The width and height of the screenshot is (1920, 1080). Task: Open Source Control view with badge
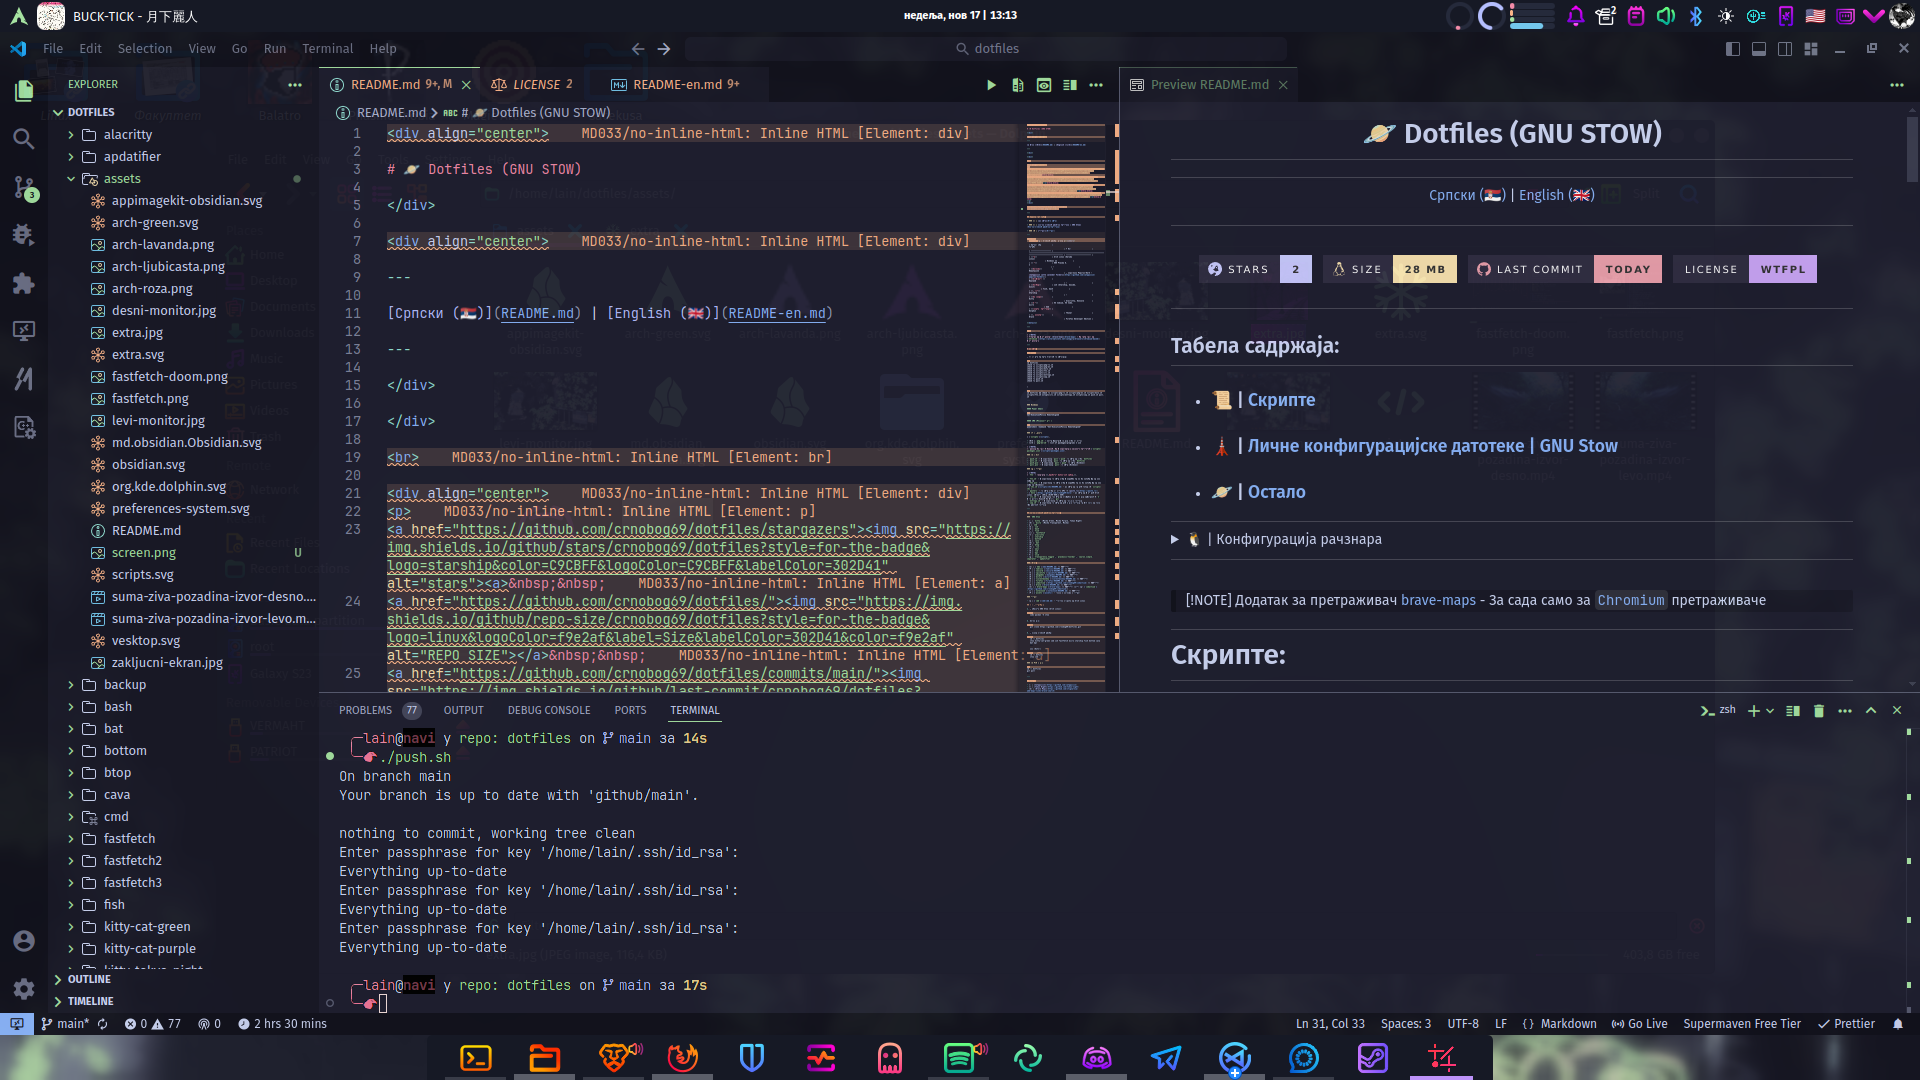pyautogui.click(x=24, y=187)
